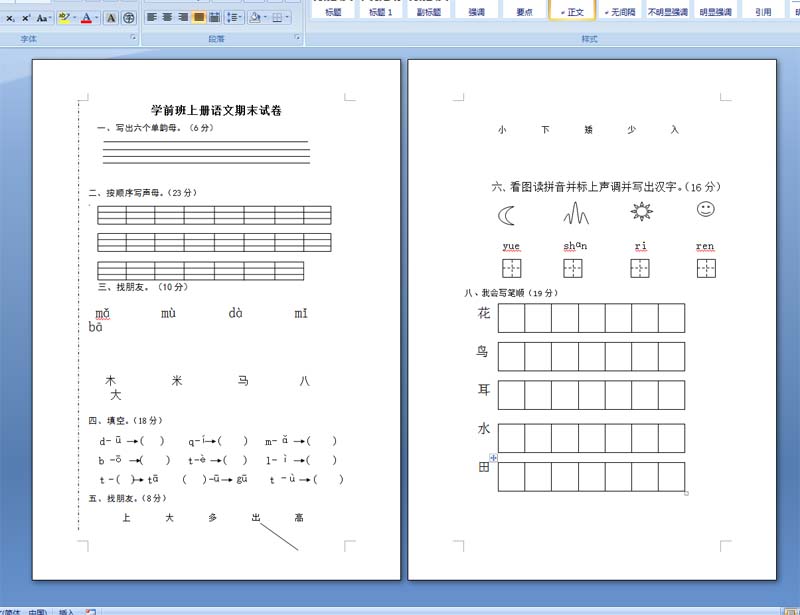Align paragraph text to the right

tap(183, 18)
